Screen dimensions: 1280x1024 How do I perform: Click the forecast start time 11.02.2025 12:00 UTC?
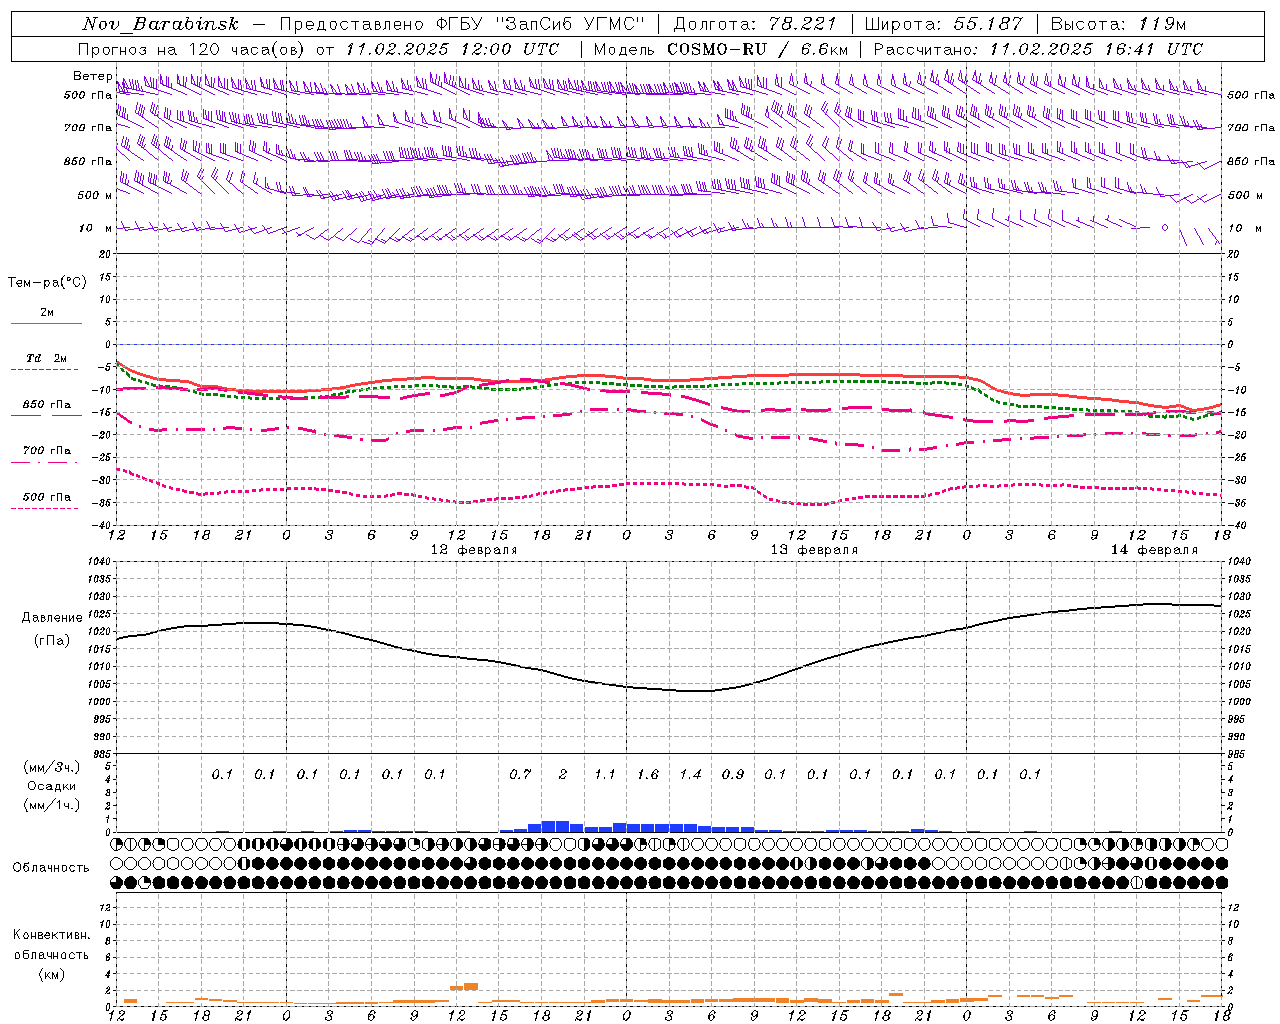(452, 49)
